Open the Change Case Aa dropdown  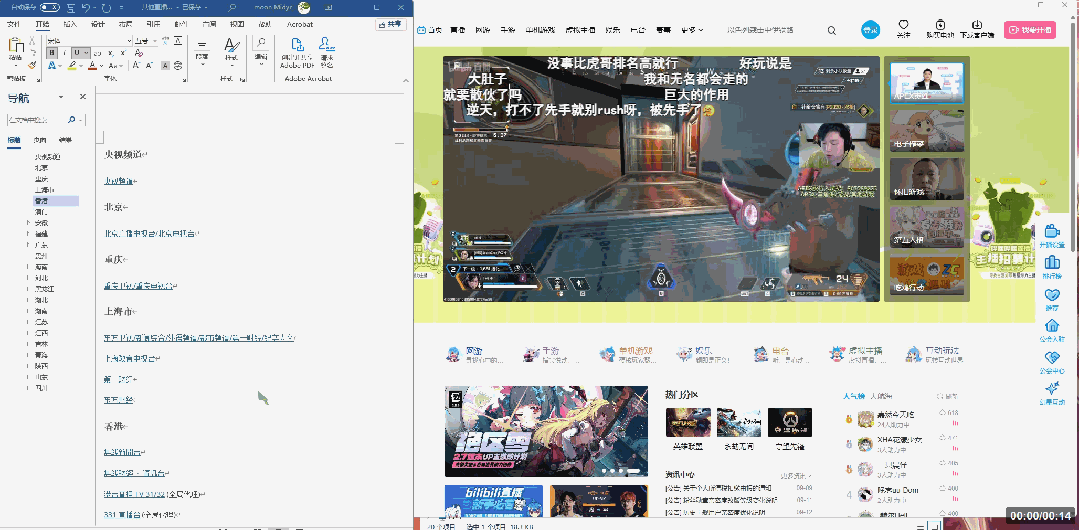point(114,66)
